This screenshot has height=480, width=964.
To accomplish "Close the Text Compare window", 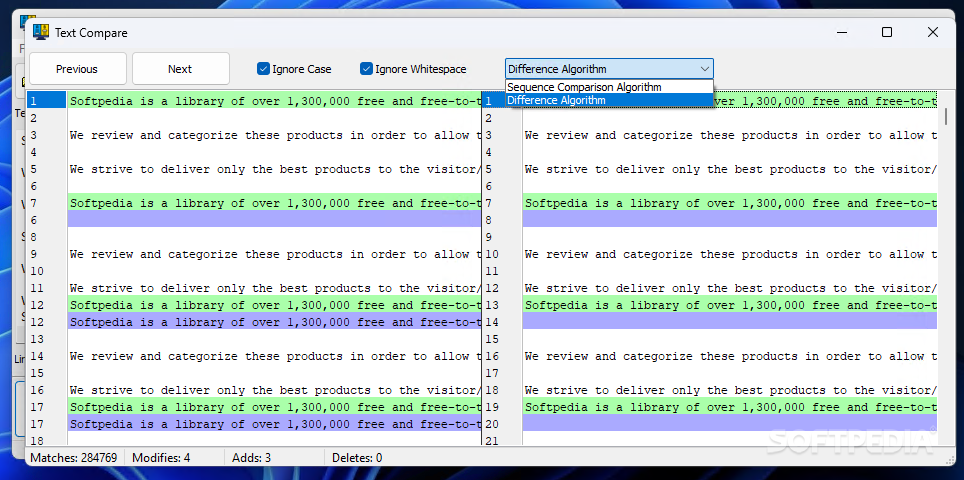I will 933,32.
